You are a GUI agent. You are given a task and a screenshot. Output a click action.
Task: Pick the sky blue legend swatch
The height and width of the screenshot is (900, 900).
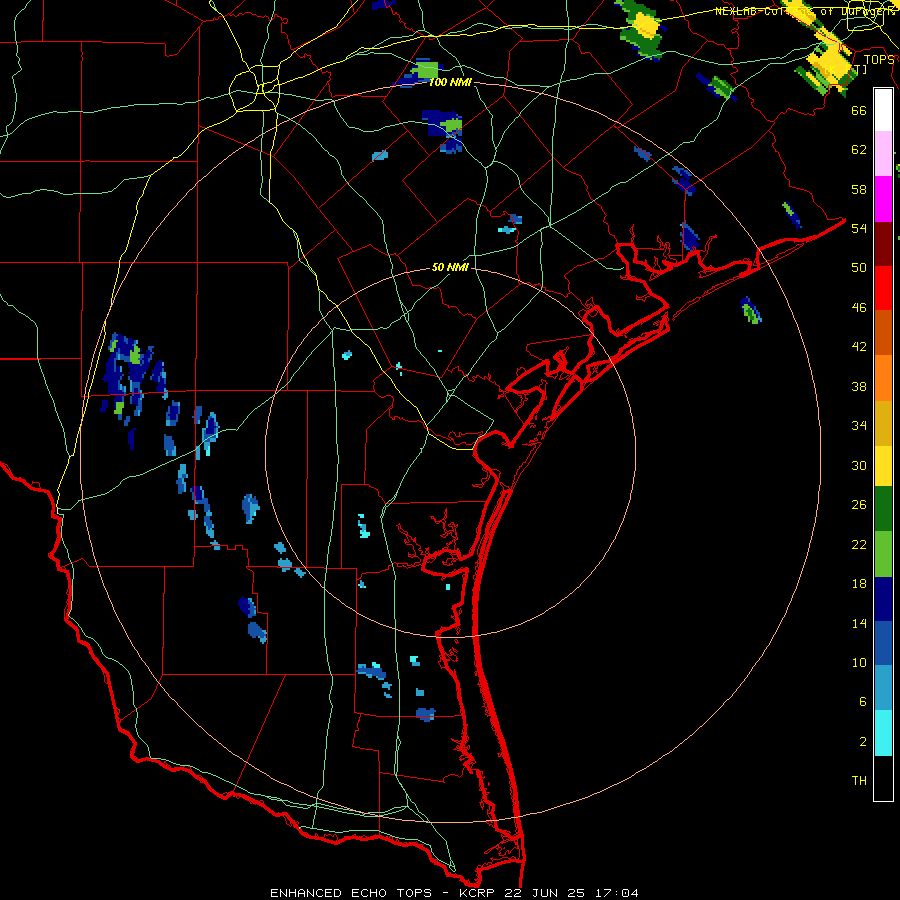883,688
